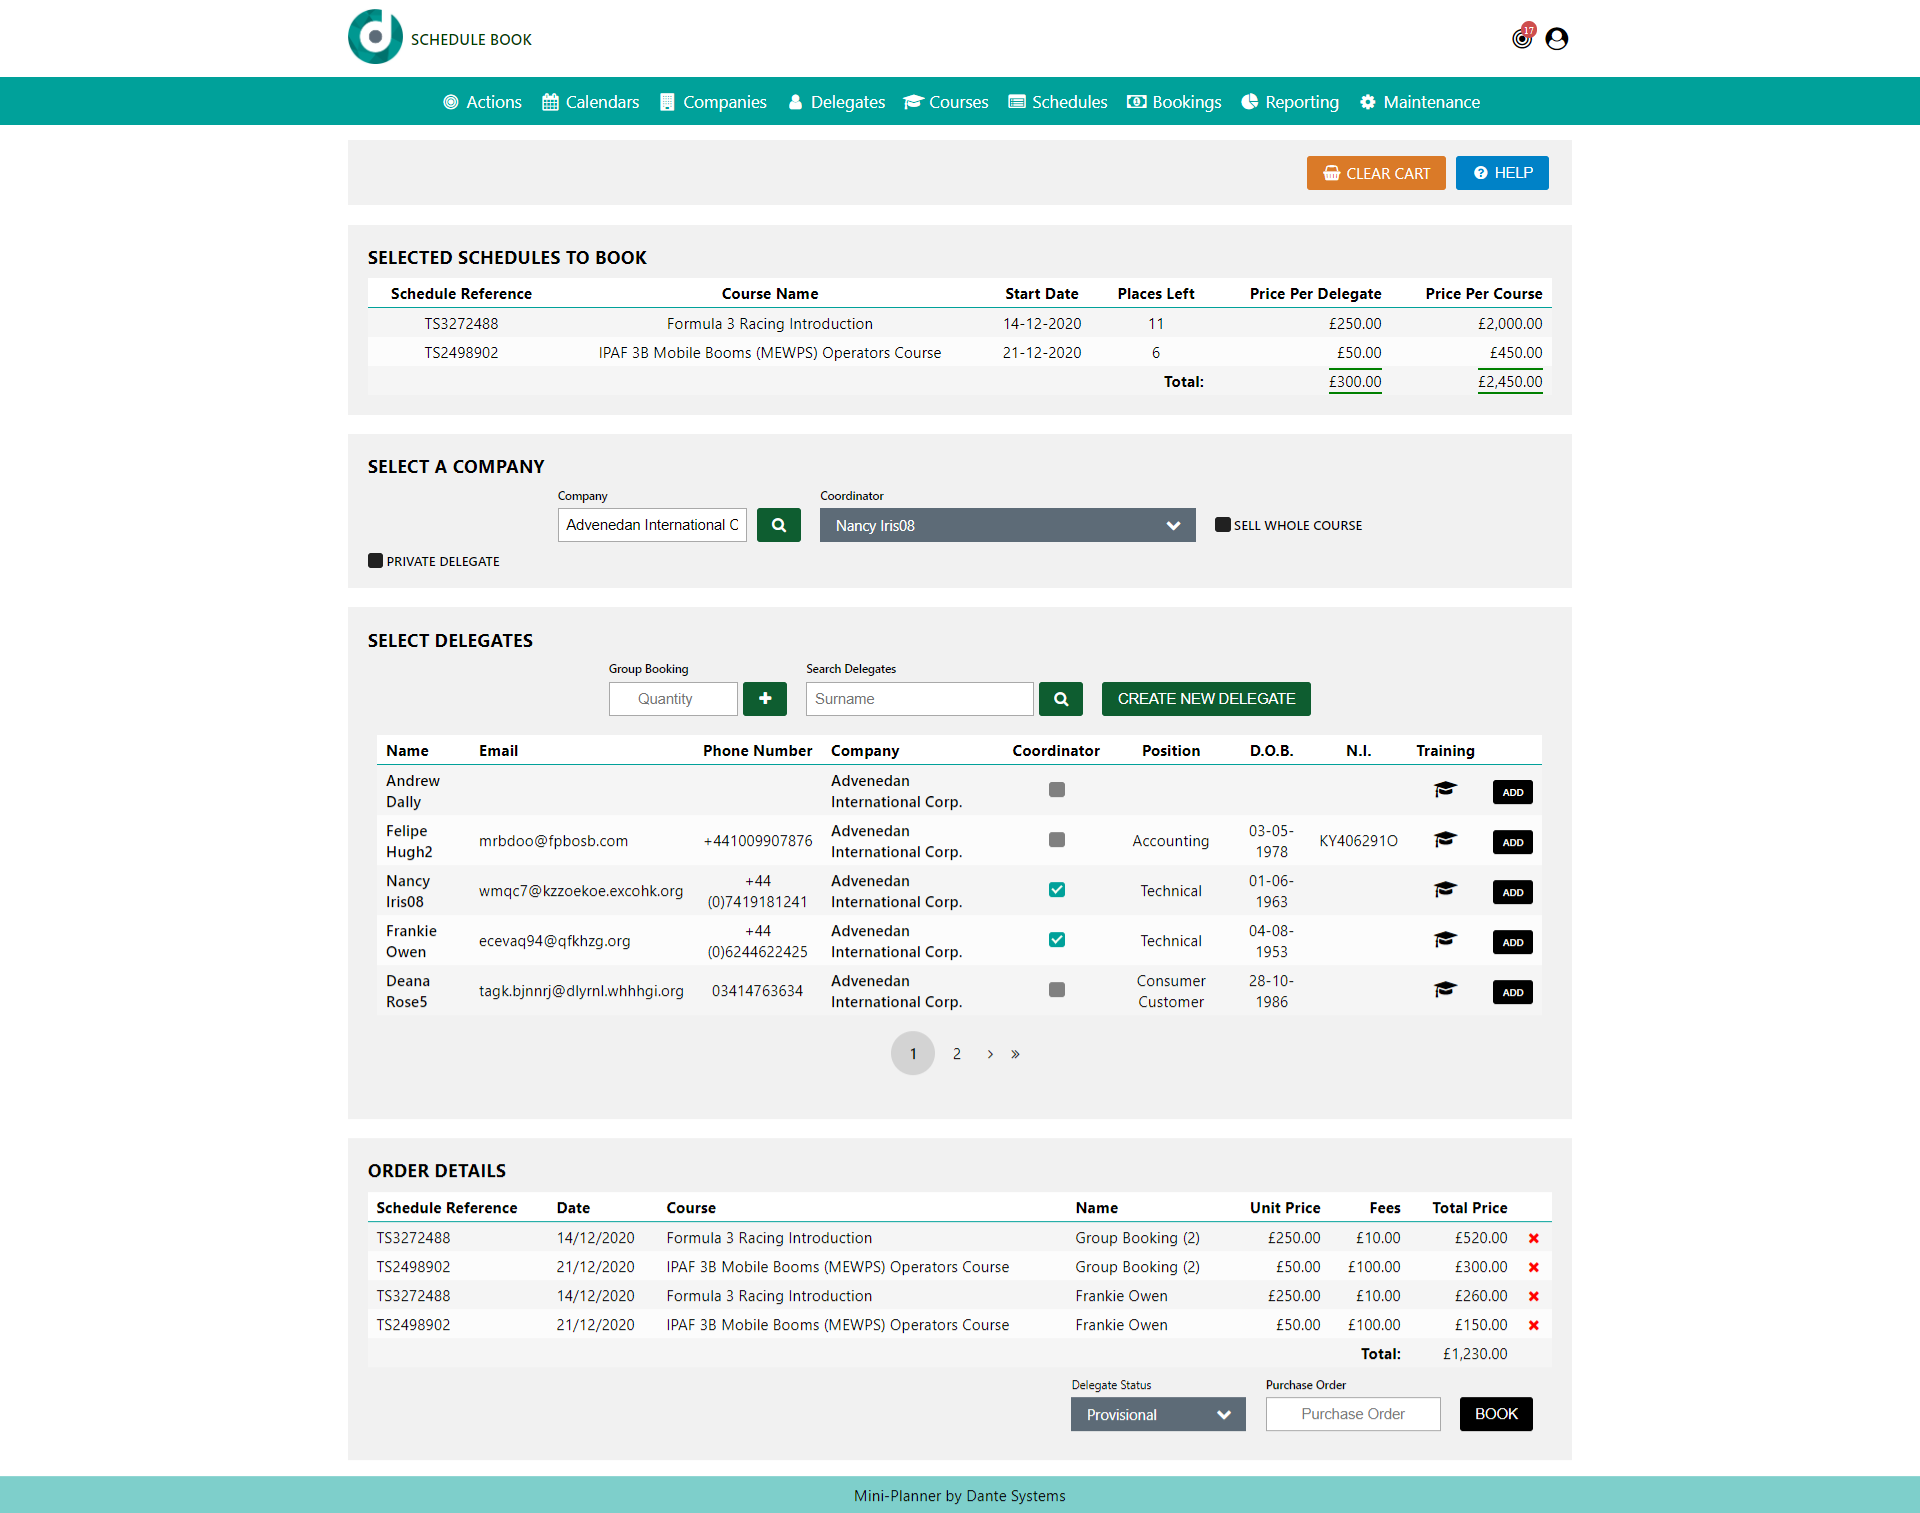Click the Maintenance gear icon
The height and width of the screenshot is (1513, 1920).
tap(1368, 101)
